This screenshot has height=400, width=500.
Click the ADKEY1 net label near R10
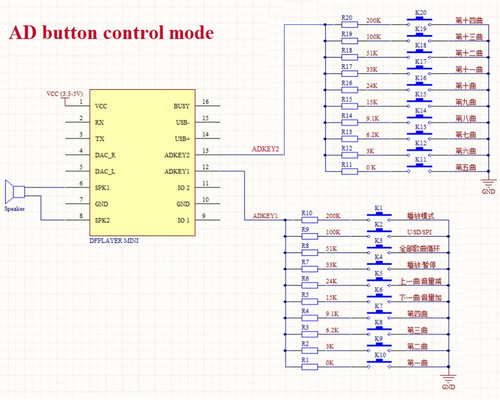tap(265, 216)
